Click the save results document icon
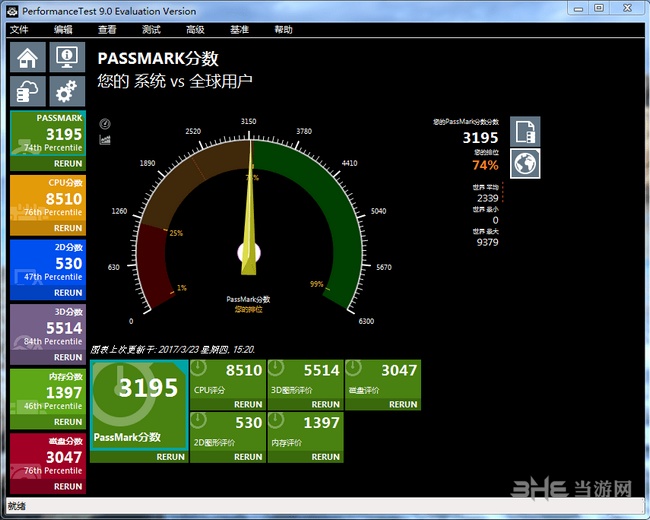650x520 pixels. click(x=525, y=131)
